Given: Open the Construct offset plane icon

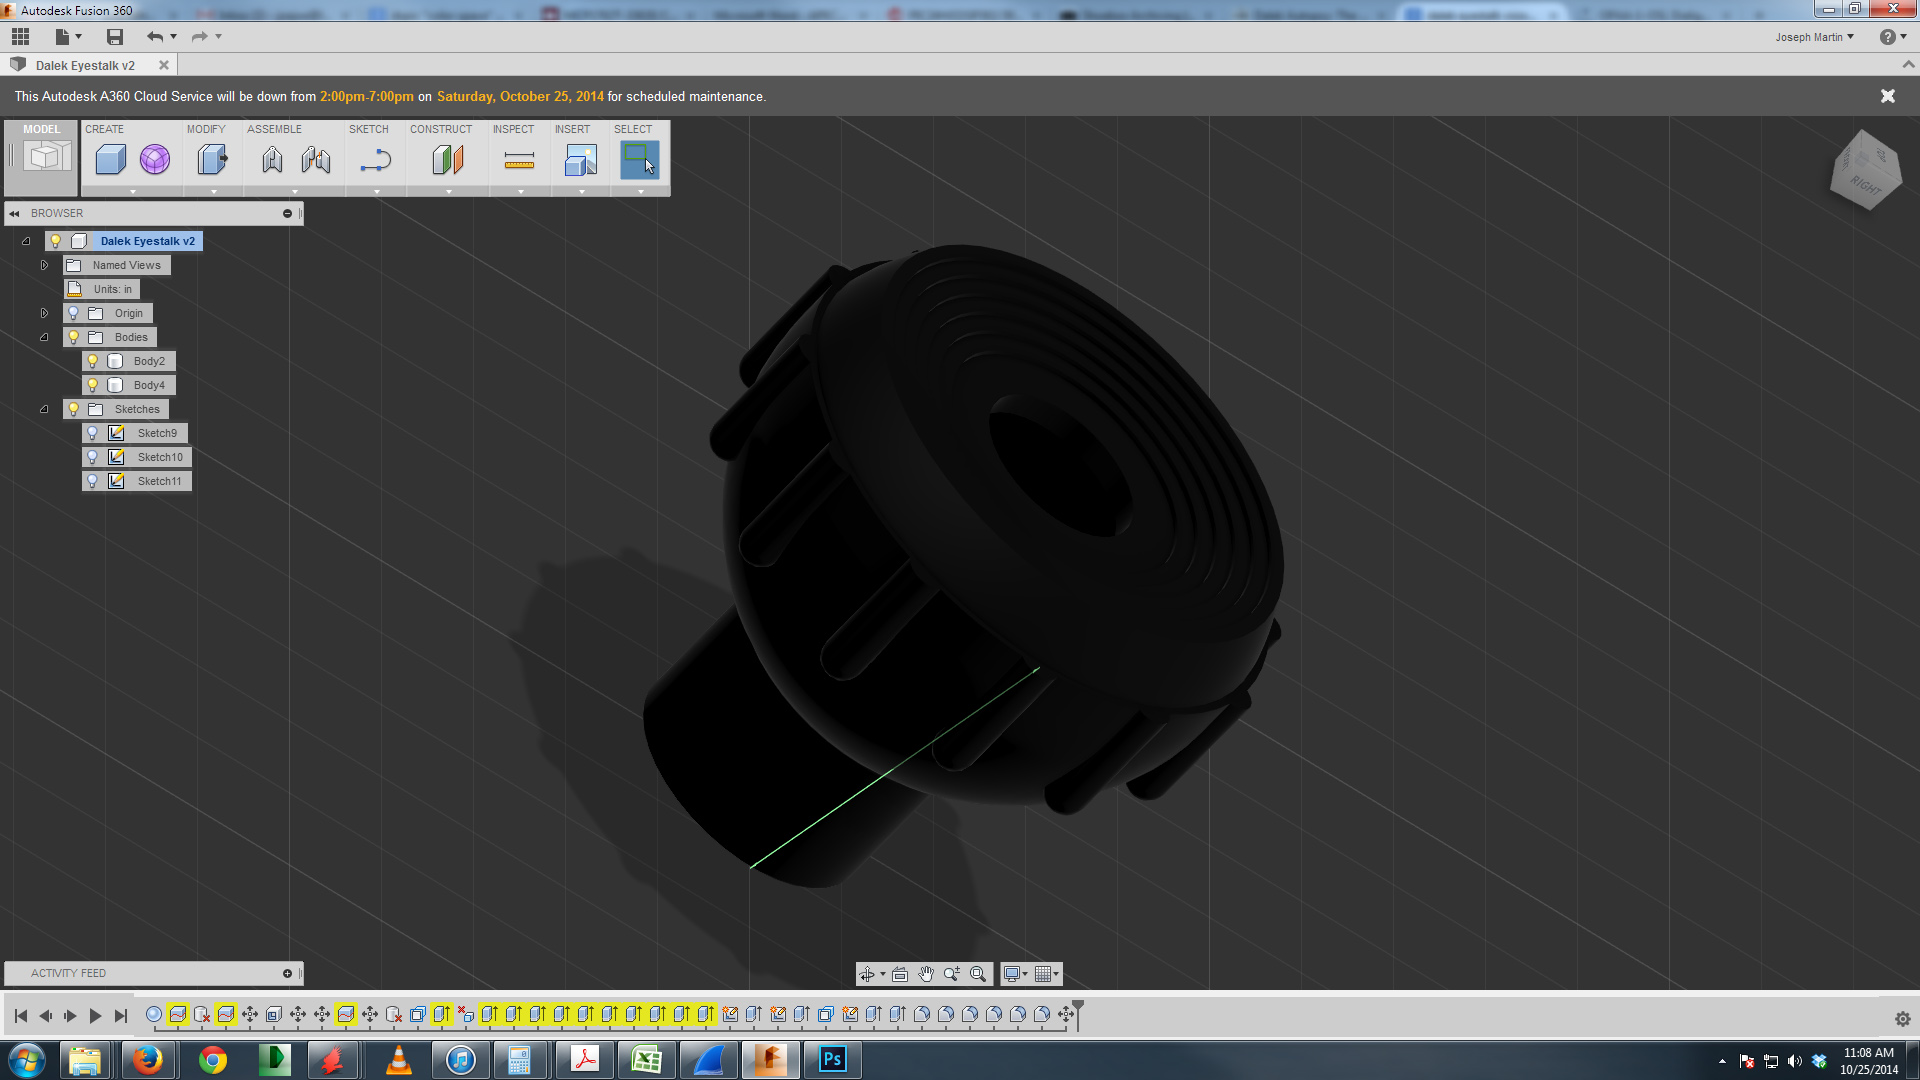Looking at the screenshot, I should tap(448, 160).
